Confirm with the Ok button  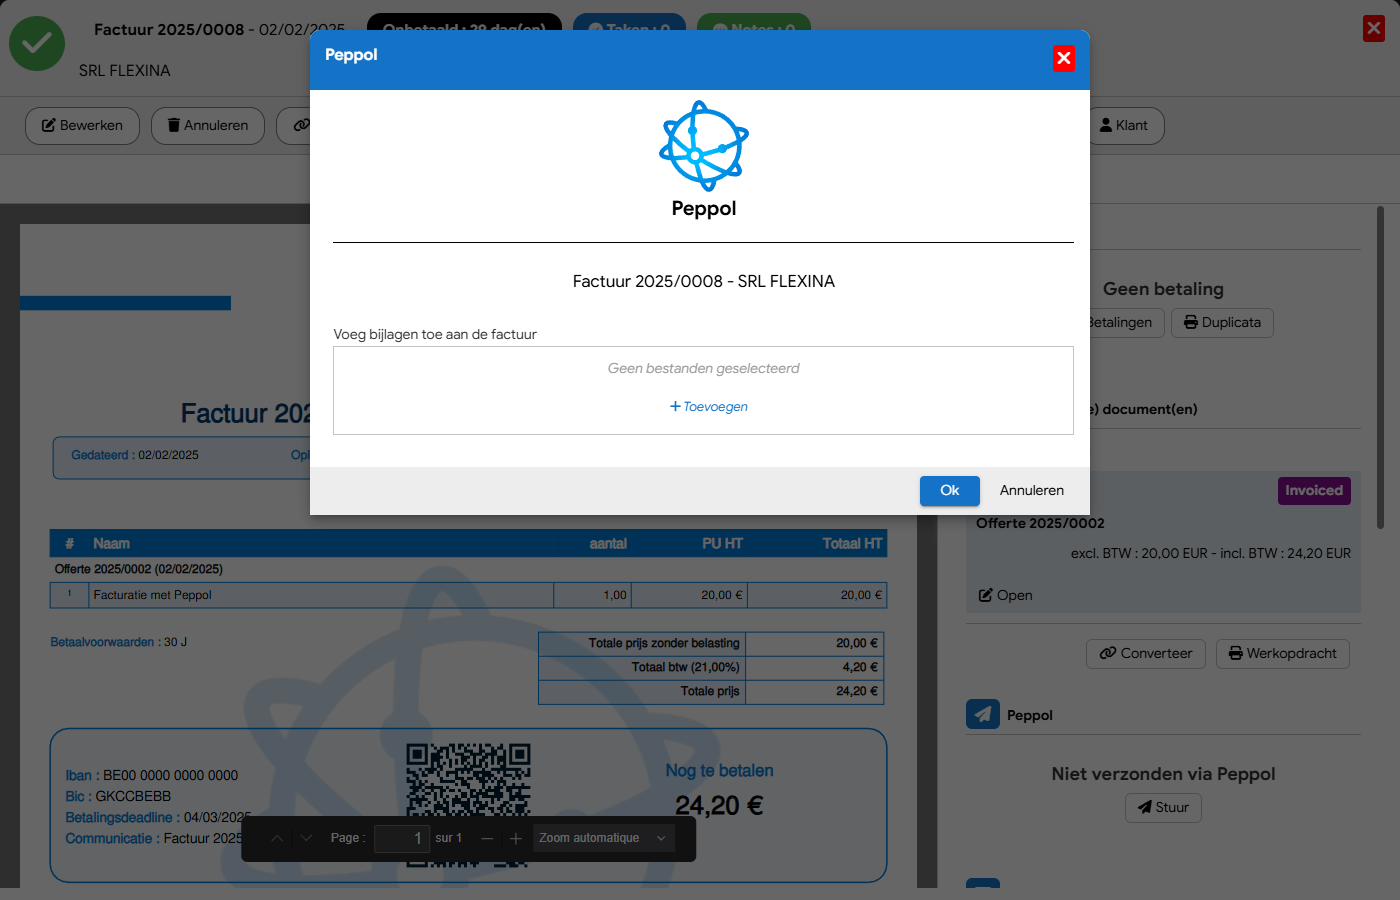tap(949, 490)
